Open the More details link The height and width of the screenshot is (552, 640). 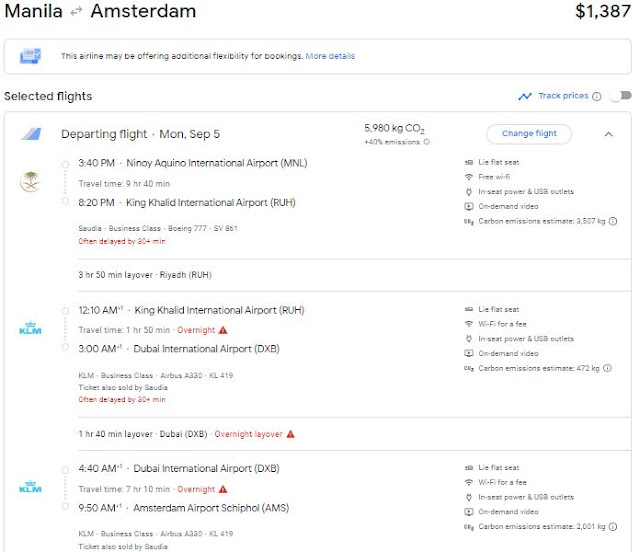(330, 56)
